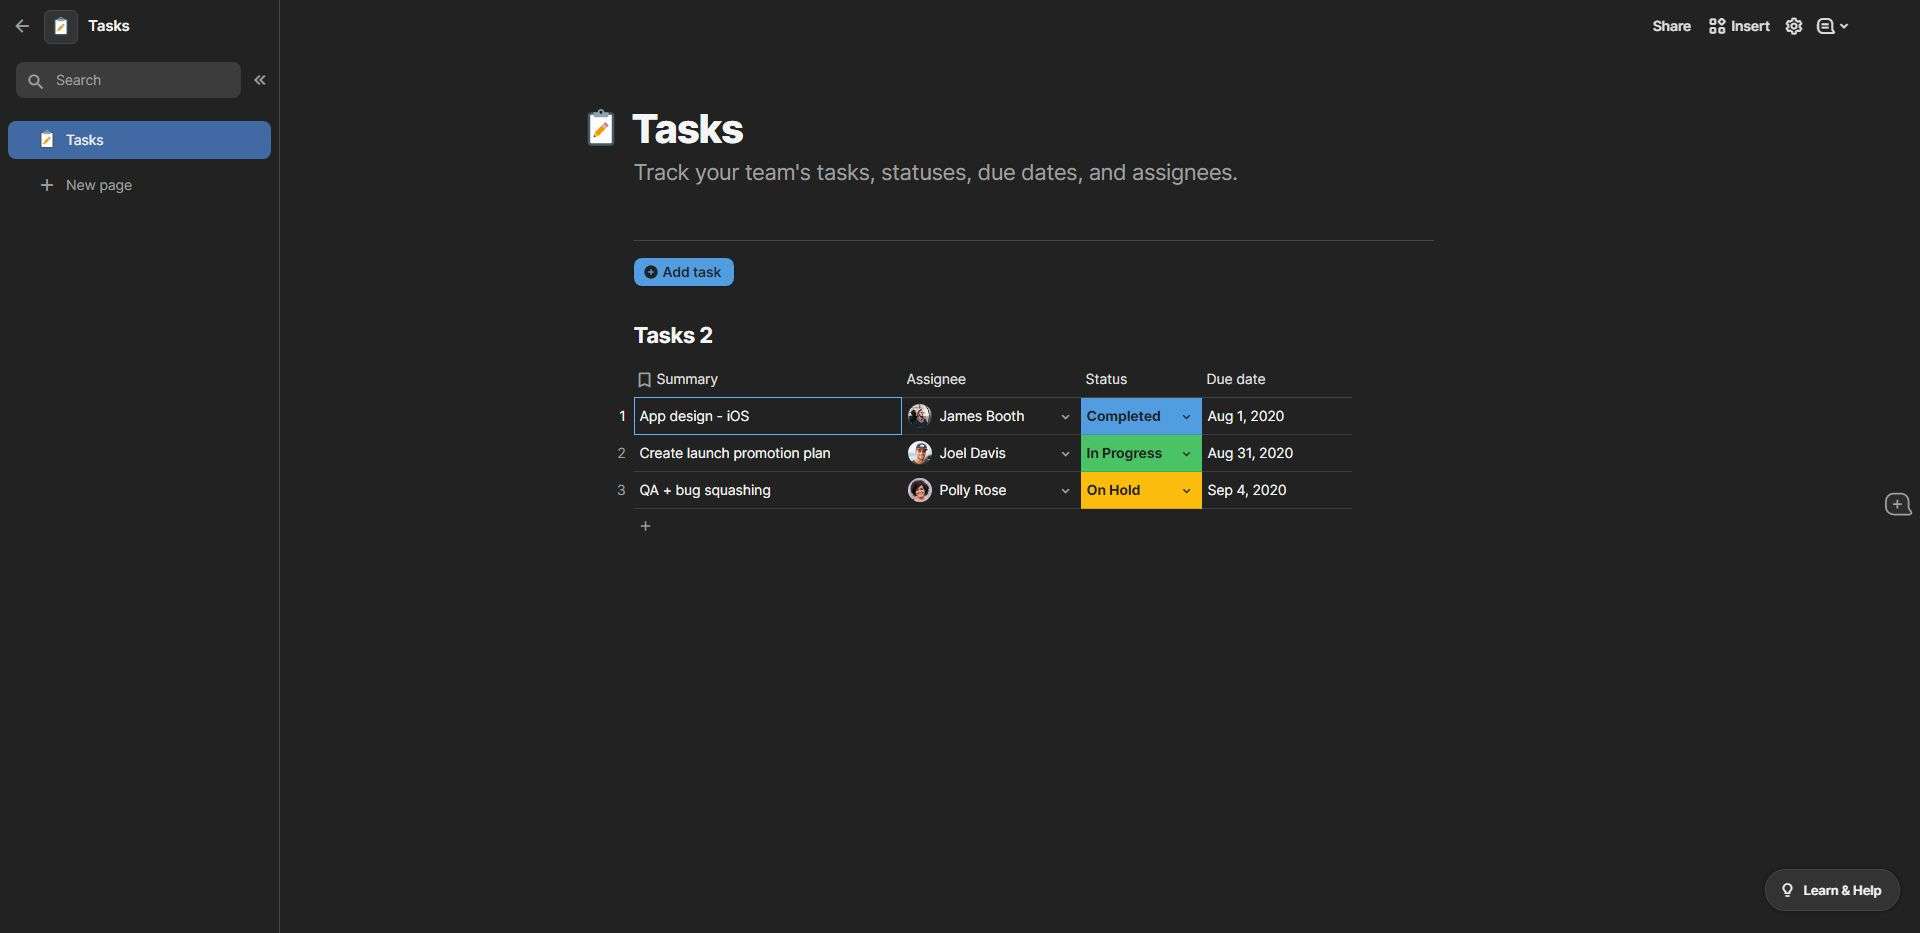Open the comments icon in top bar

point(1832,26)
